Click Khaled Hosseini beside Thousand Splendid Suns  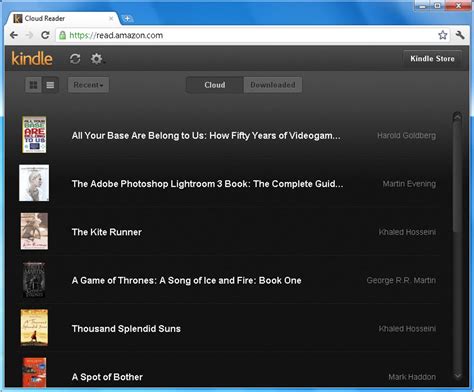pos(407,329)
